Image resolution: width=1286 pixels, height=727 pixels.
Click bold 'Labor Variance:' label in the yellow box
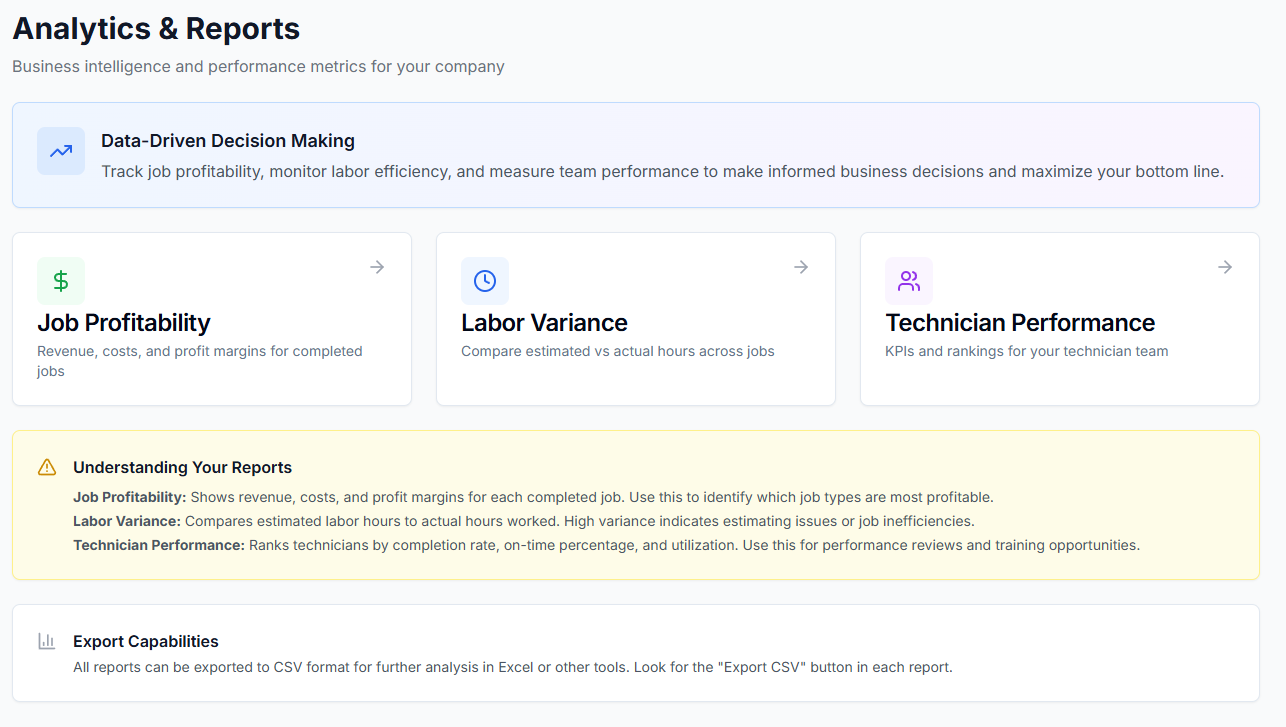(127, 521)
